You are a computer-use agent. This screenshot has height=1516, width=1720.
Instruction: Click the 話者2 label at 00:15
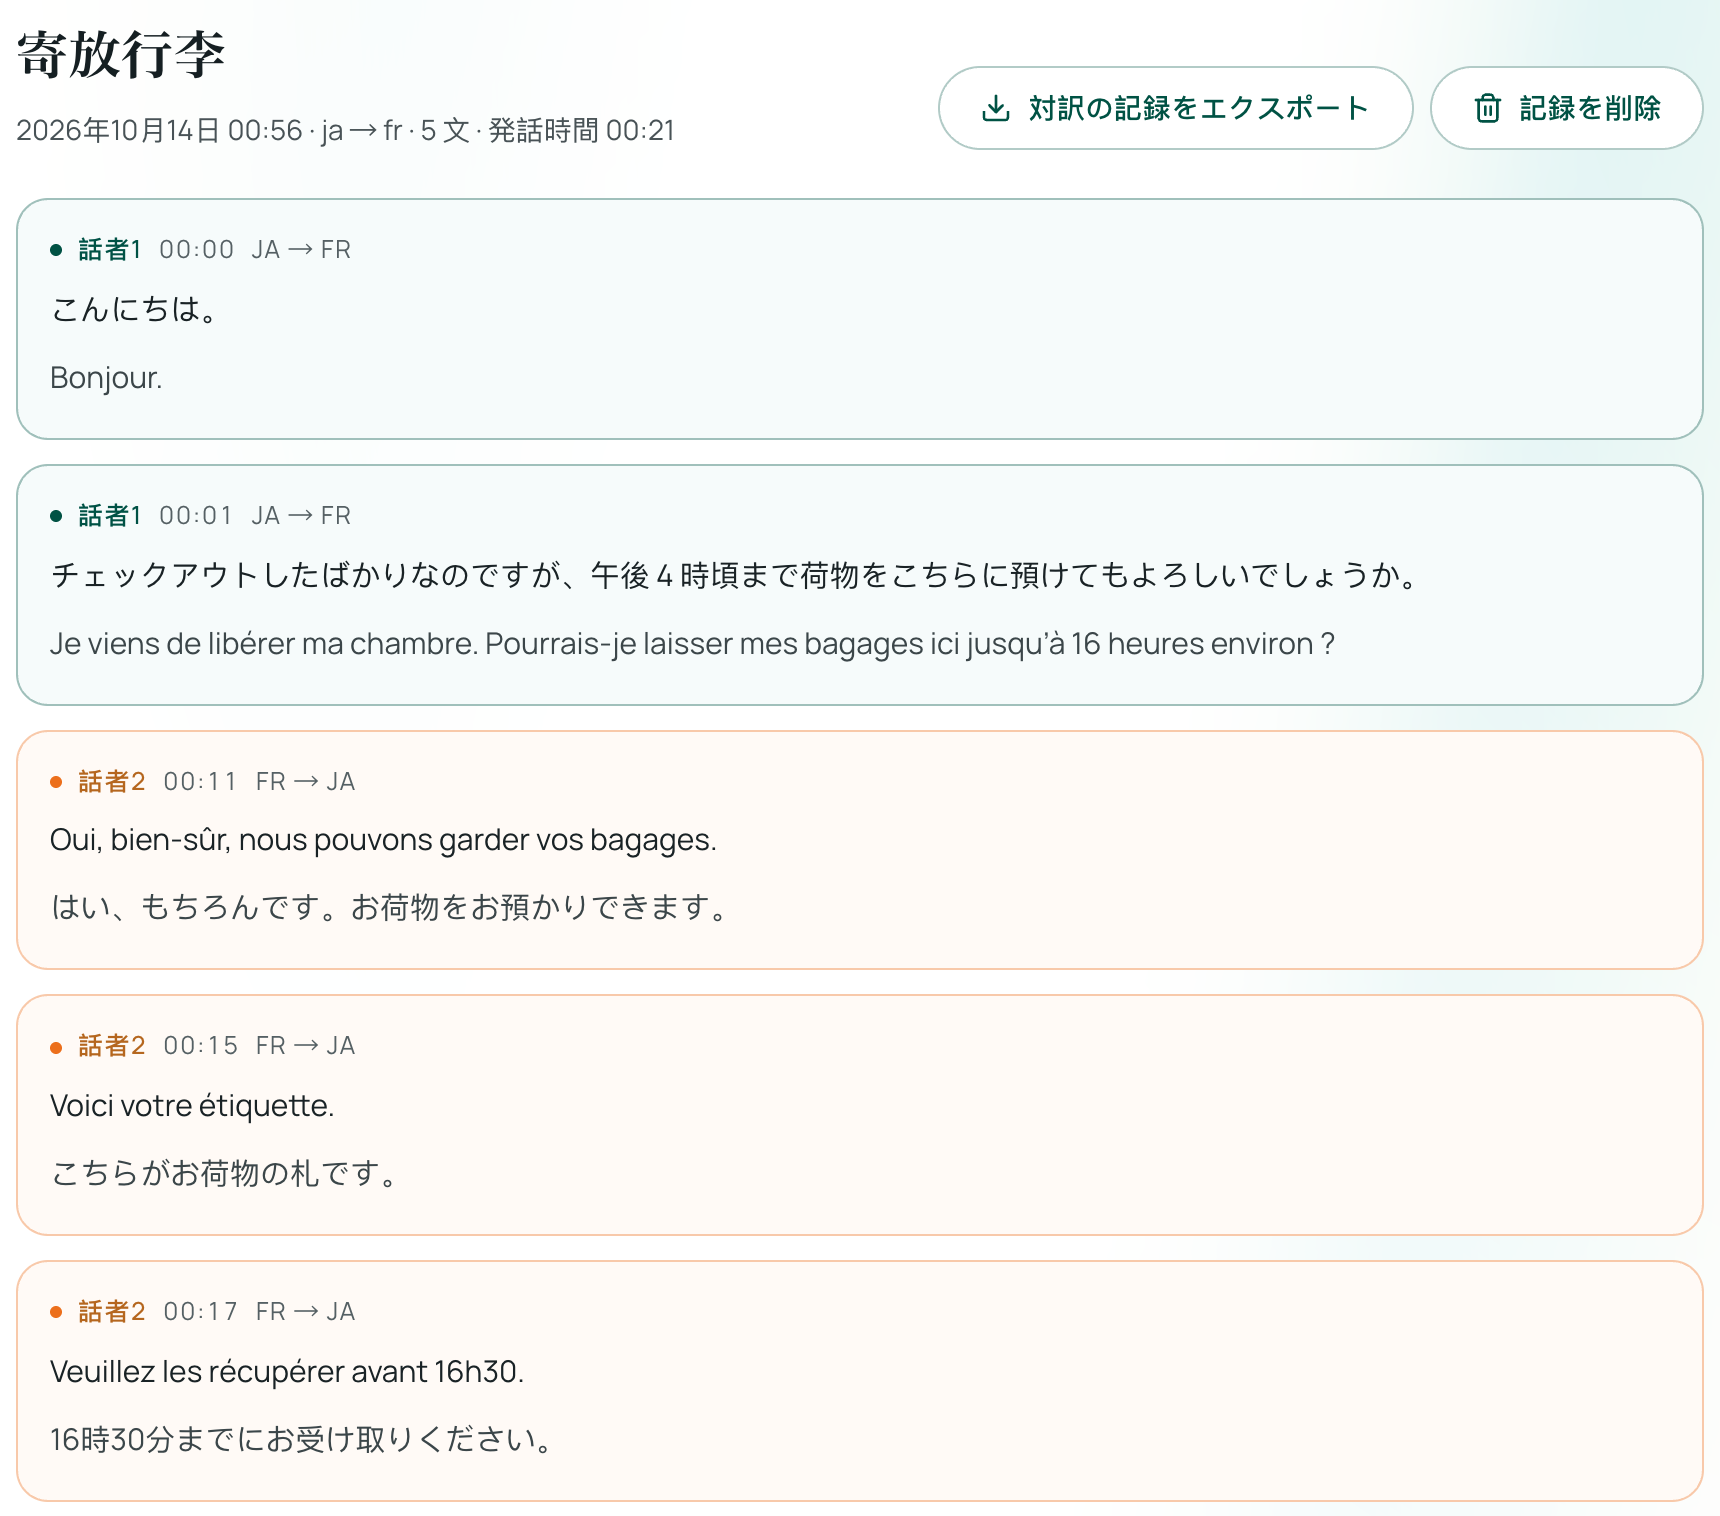click(112, 1046)
